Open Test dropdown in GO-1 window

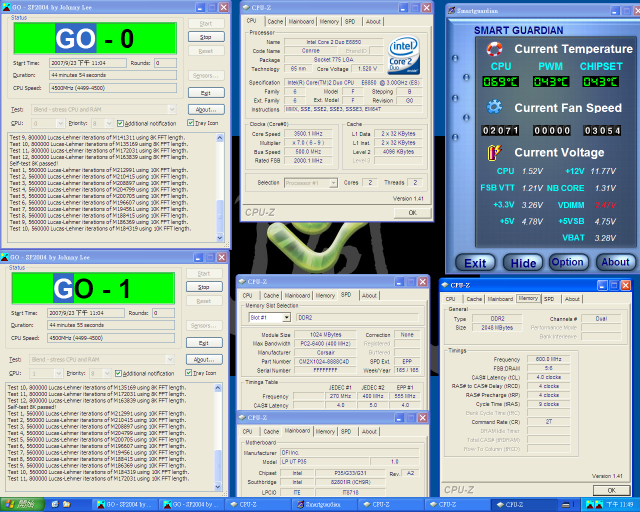tap(170, 359)
